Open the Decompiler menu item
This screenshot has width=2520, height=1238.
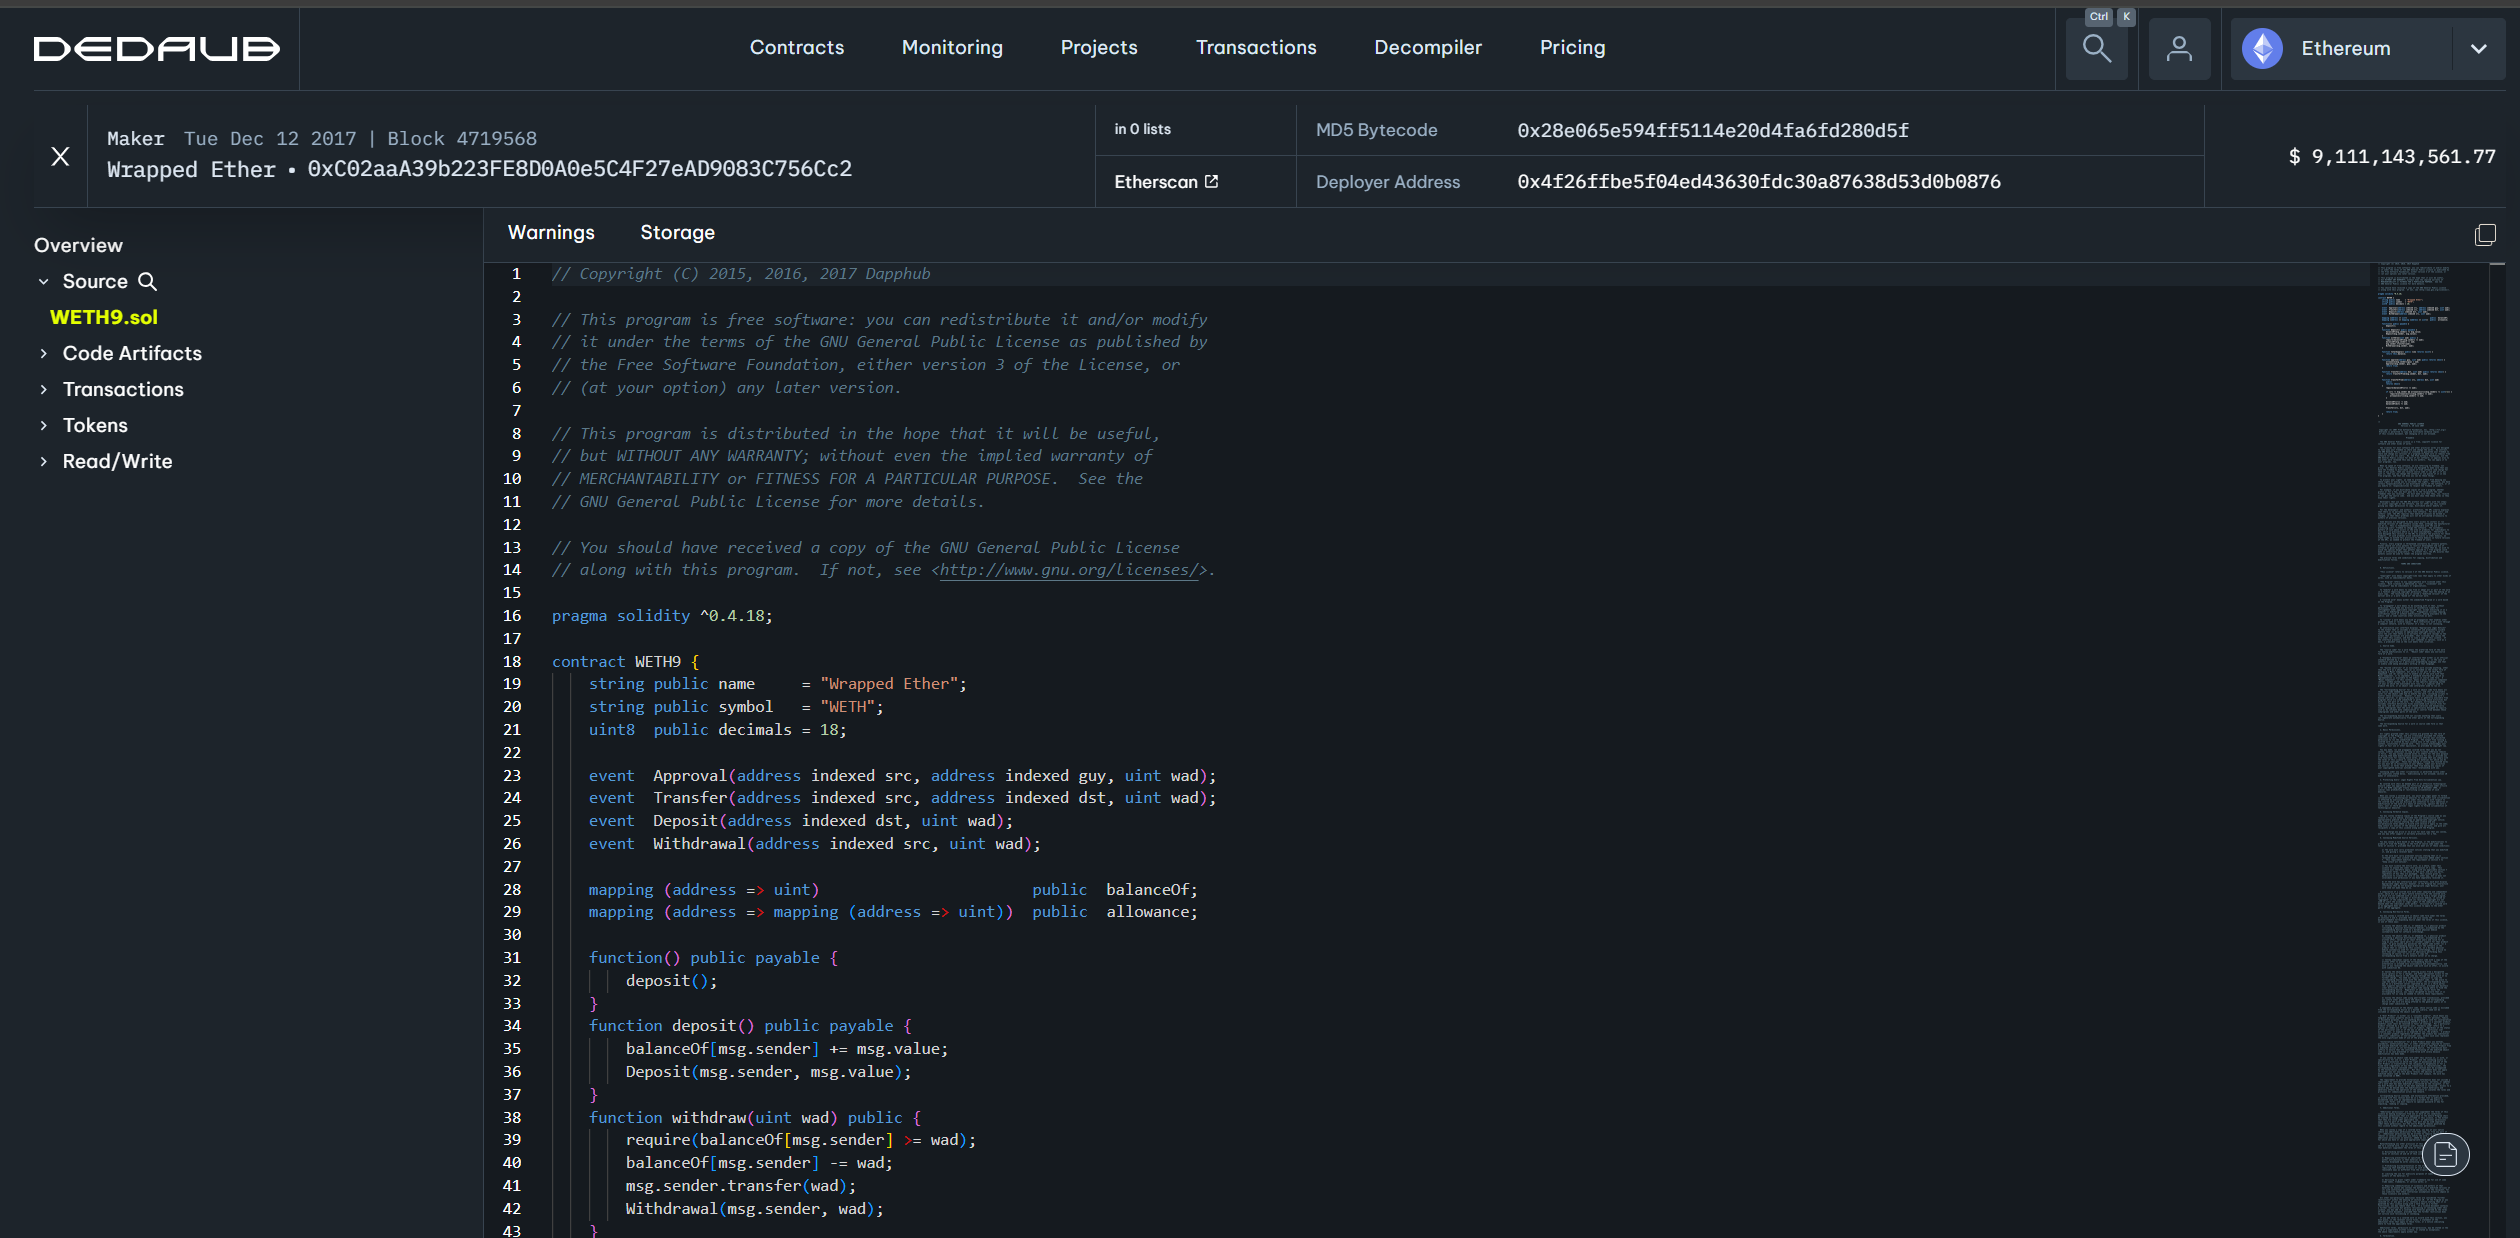[1427, 47]
